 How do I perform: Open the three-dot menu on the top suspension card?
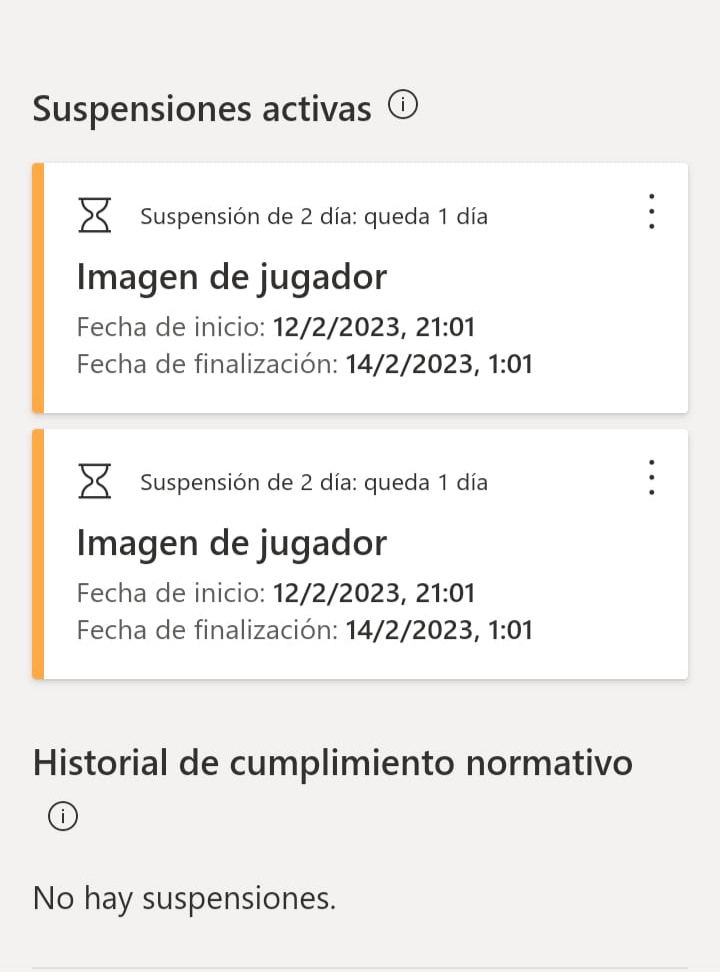tap(651, 212)
